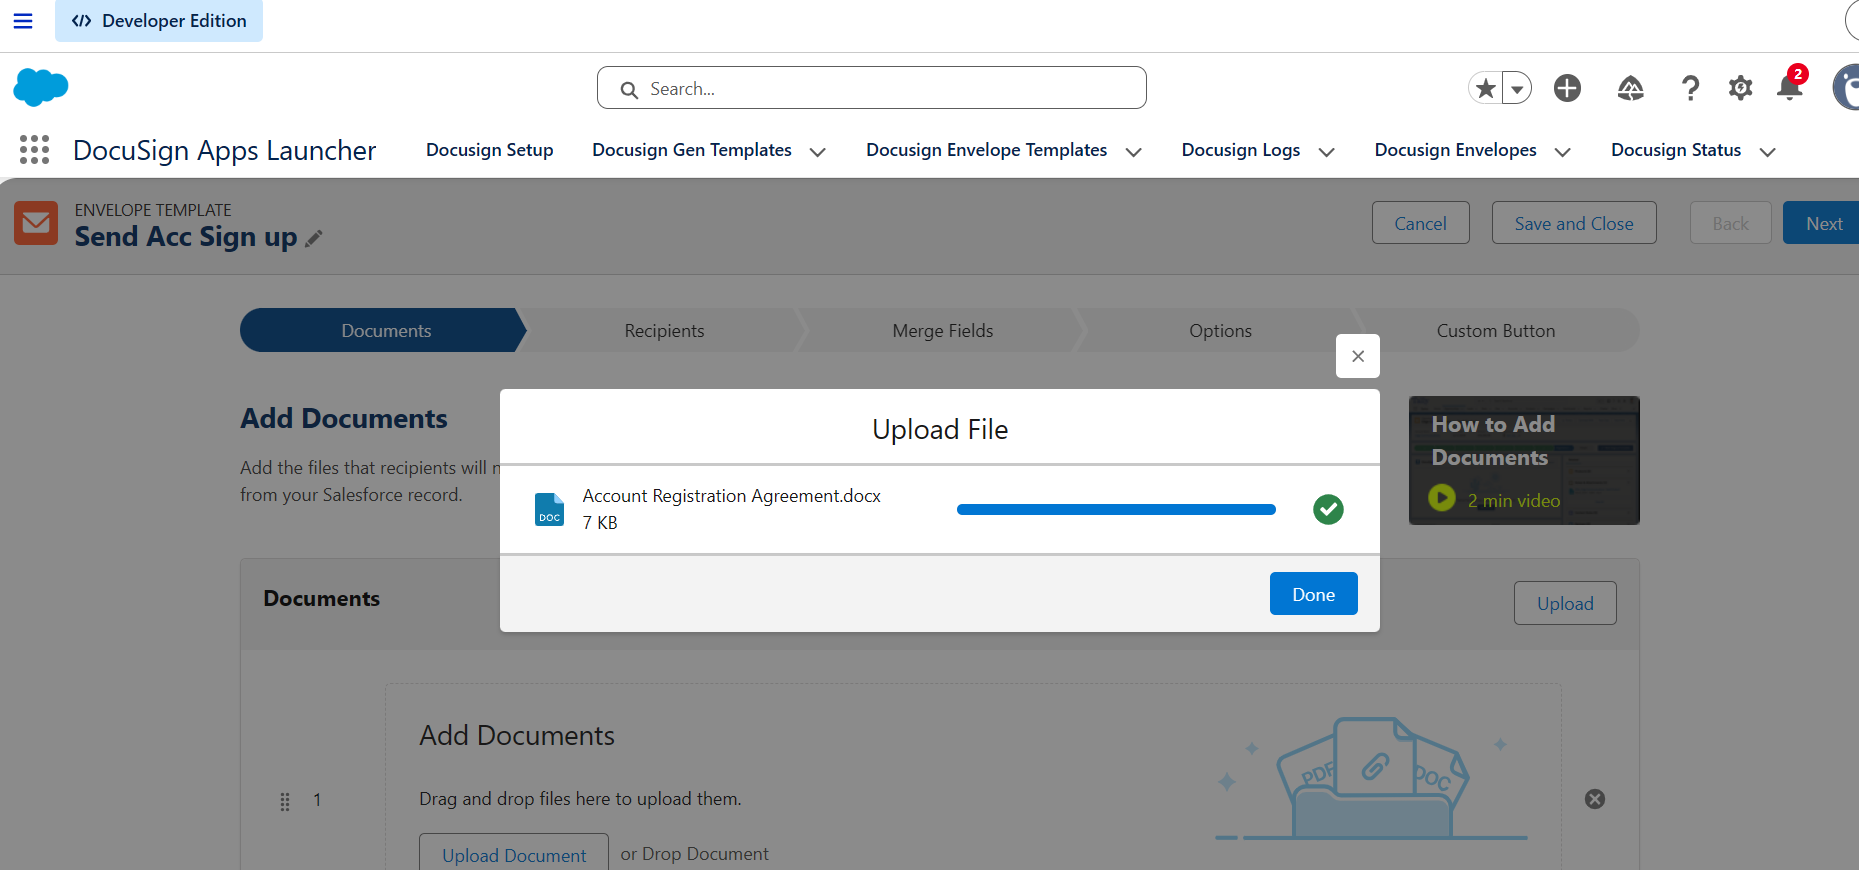Open the Docusign Gen Templates tab

[x=692, y=150]
